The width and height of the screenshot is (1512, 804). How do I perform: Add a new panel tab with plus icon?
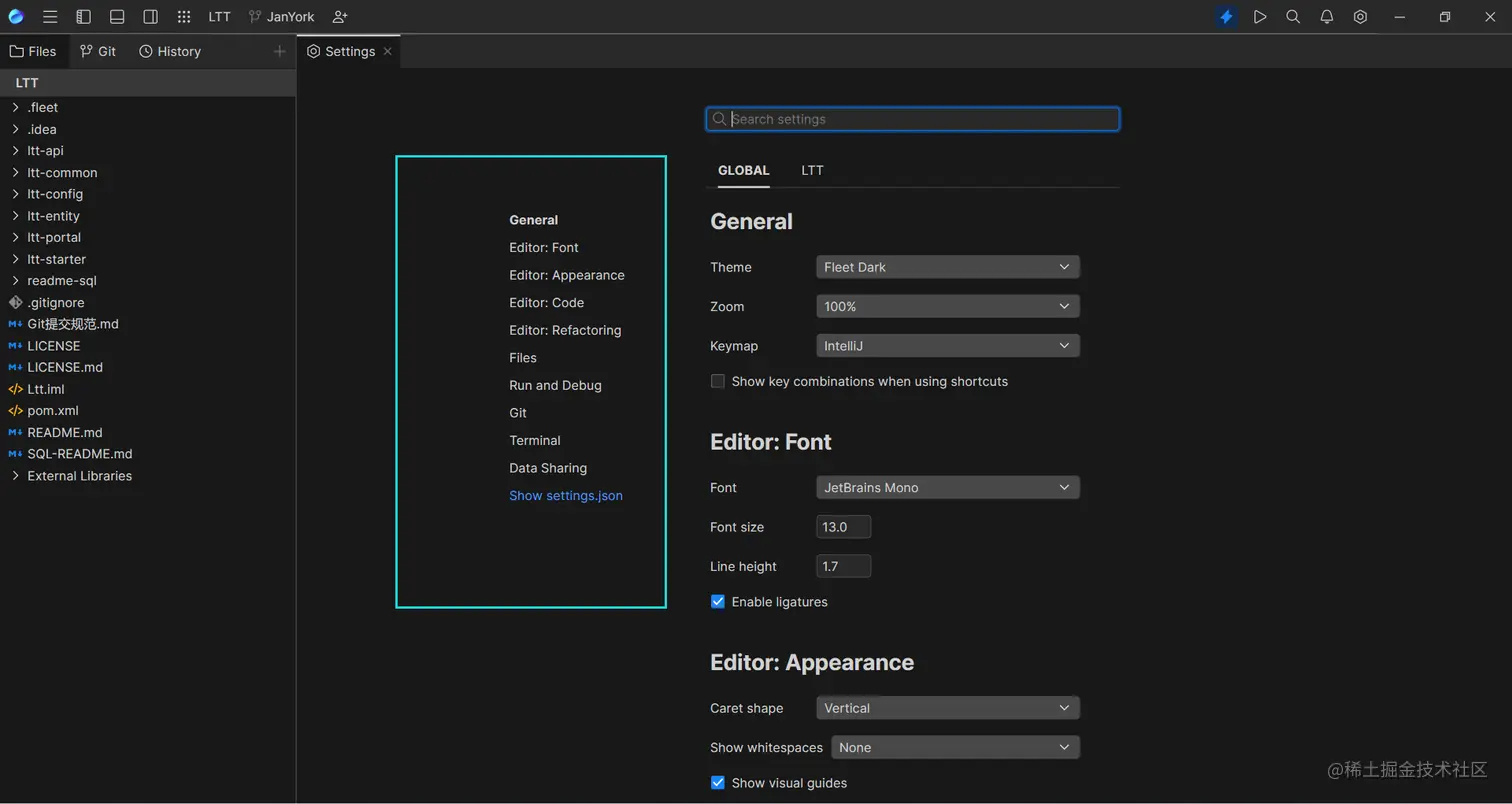[x=279, y=51]
